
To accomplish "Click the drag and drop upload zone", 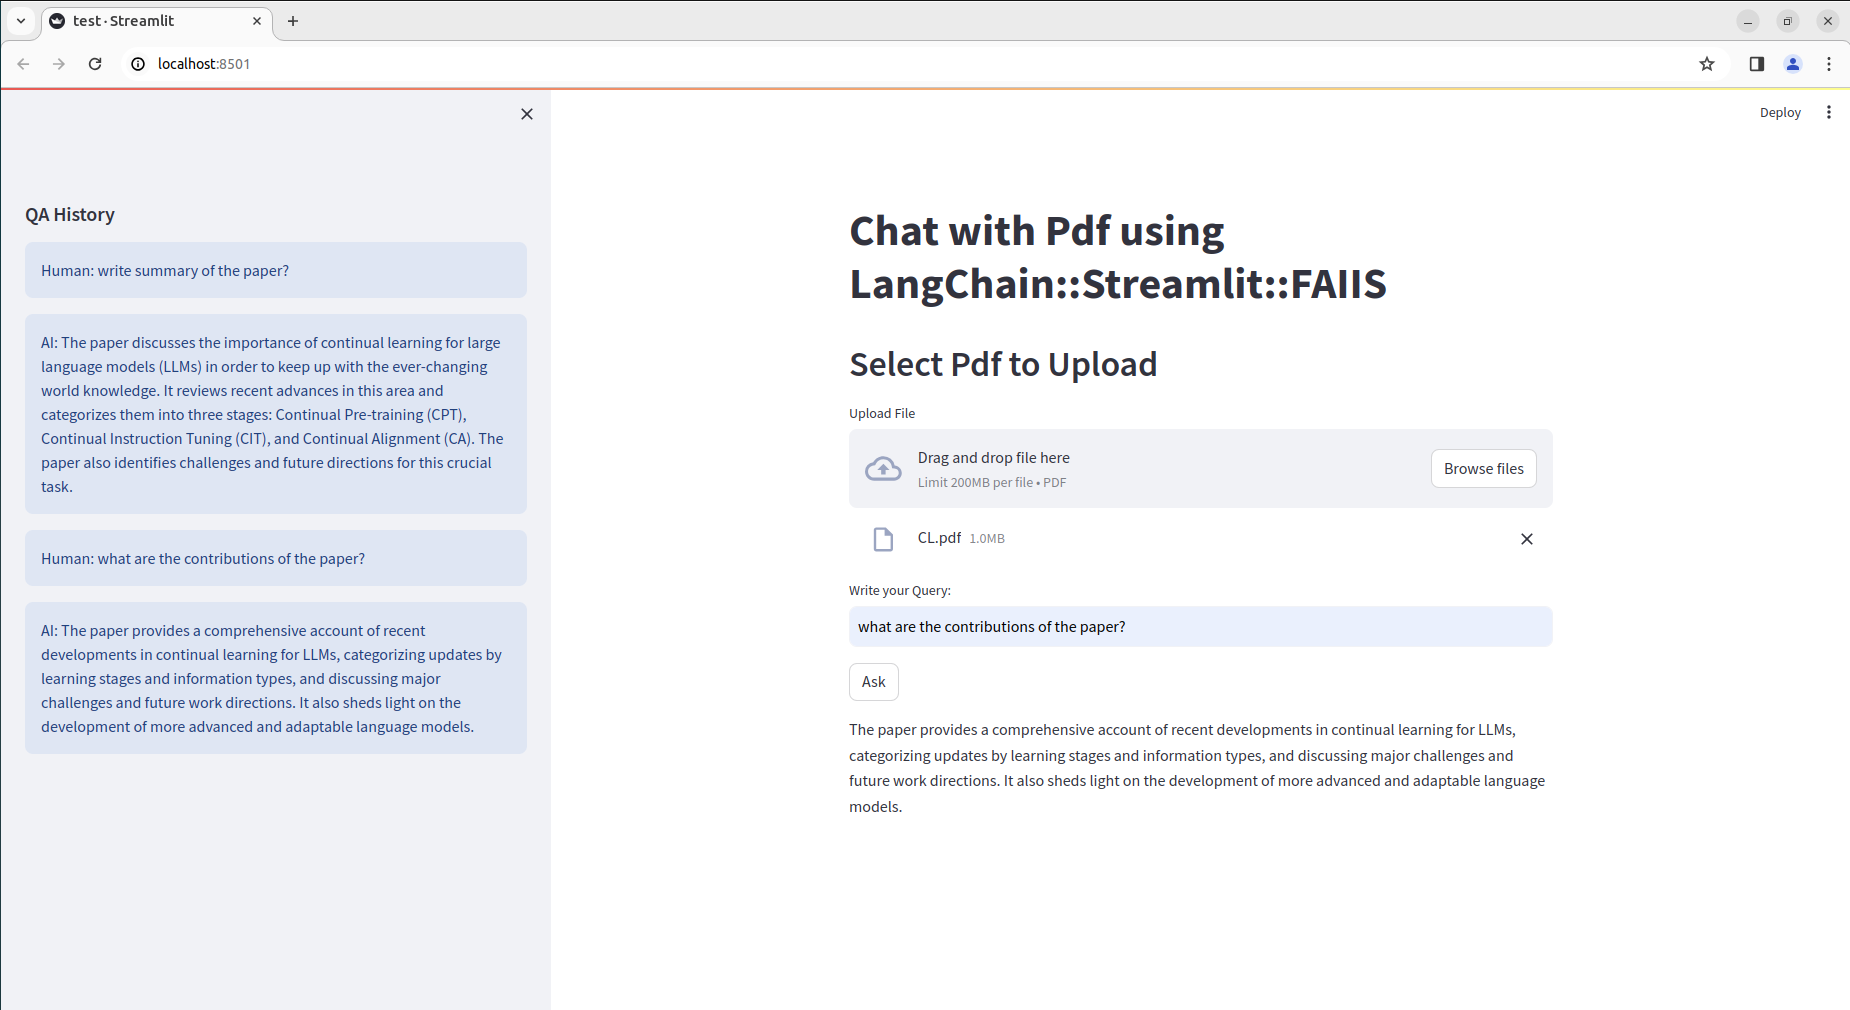I will [1200, 469].
